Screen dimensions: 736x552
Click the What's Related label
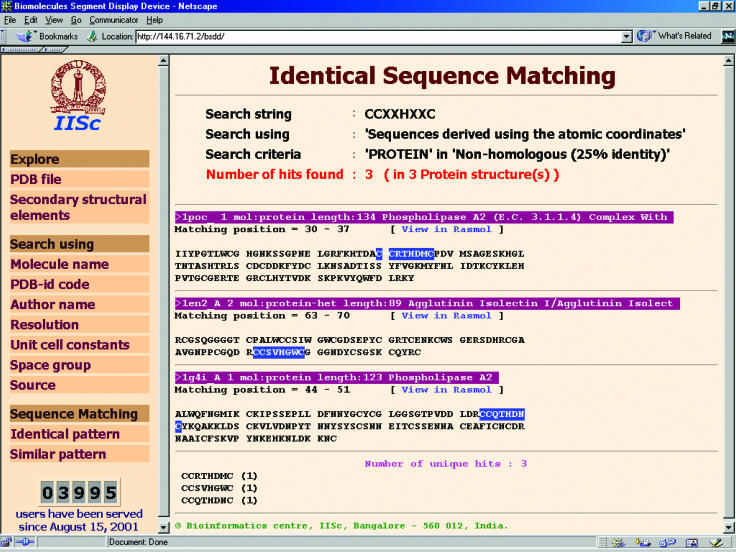click(x=684, y=36)
